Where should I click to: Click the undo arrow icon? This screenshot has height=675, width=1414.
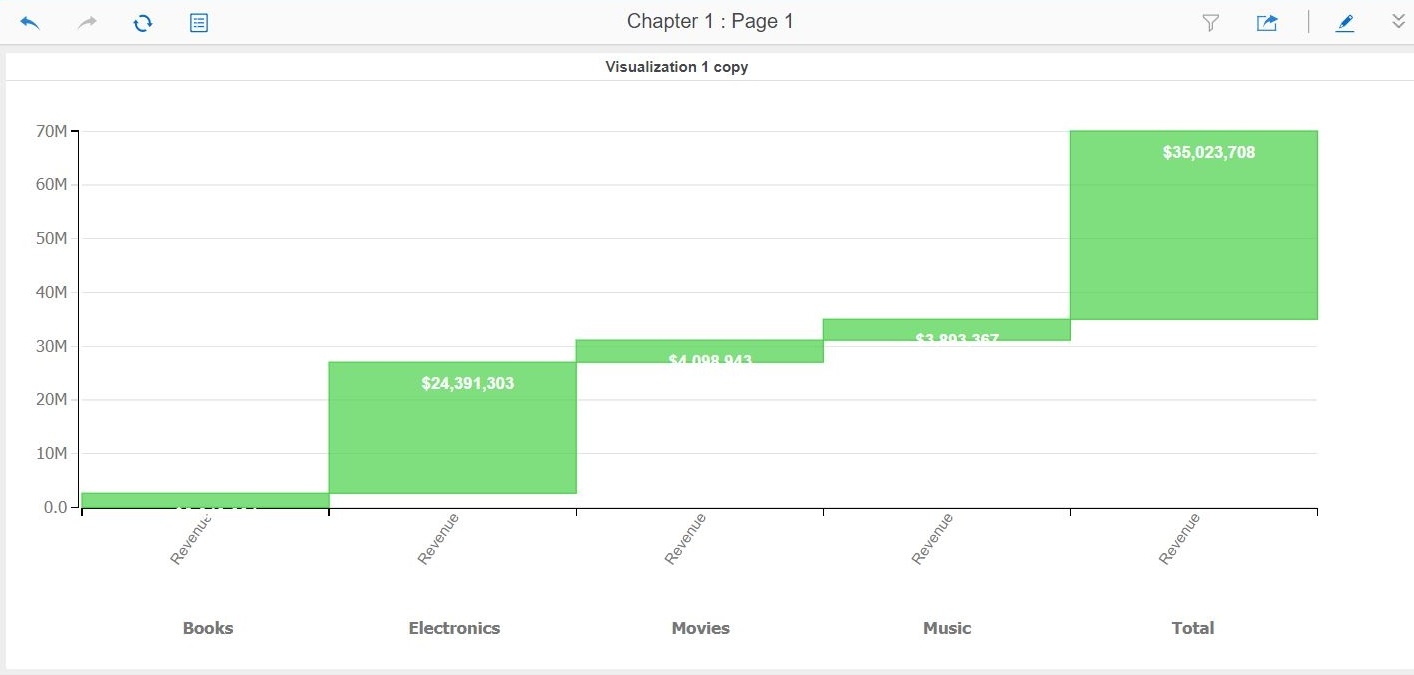(30, 22)
